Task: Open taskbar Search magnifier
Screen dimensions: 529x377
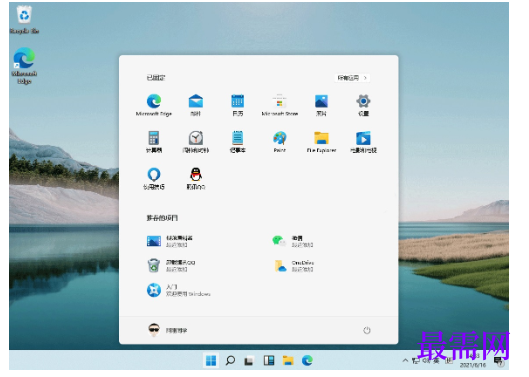Action: [230, 360]
